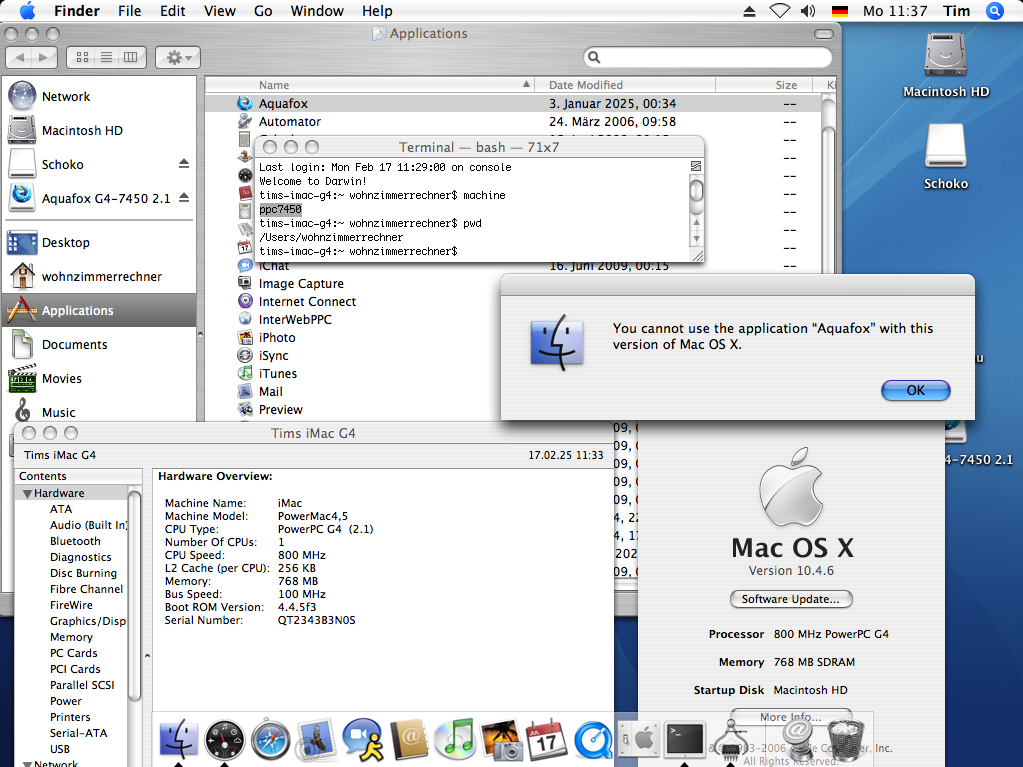This screenshot has width=1023, height=767.
Task: Open the Window menu
Action: point(316,11)
